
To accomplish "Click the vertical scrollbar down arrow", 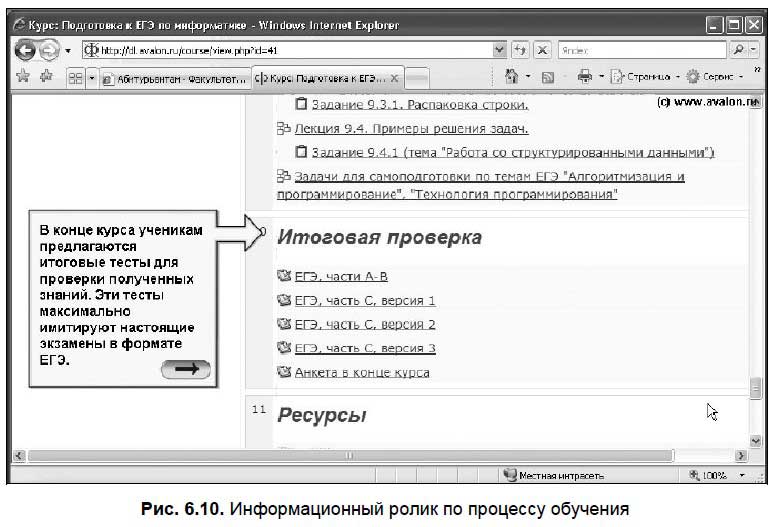I will pyautogui.click(x=755, y=440).
